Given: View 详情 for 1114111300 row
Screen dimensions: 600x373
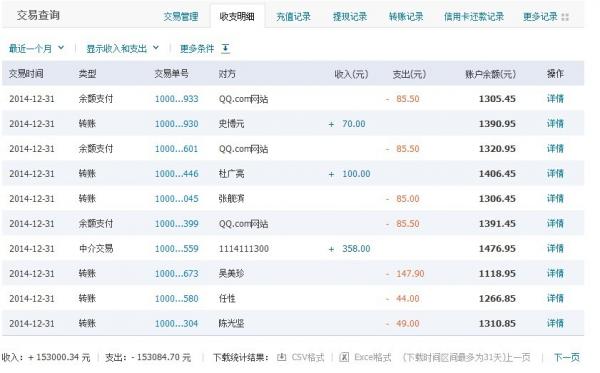Looking at the screenshot, I should click(x=555, y=249).
